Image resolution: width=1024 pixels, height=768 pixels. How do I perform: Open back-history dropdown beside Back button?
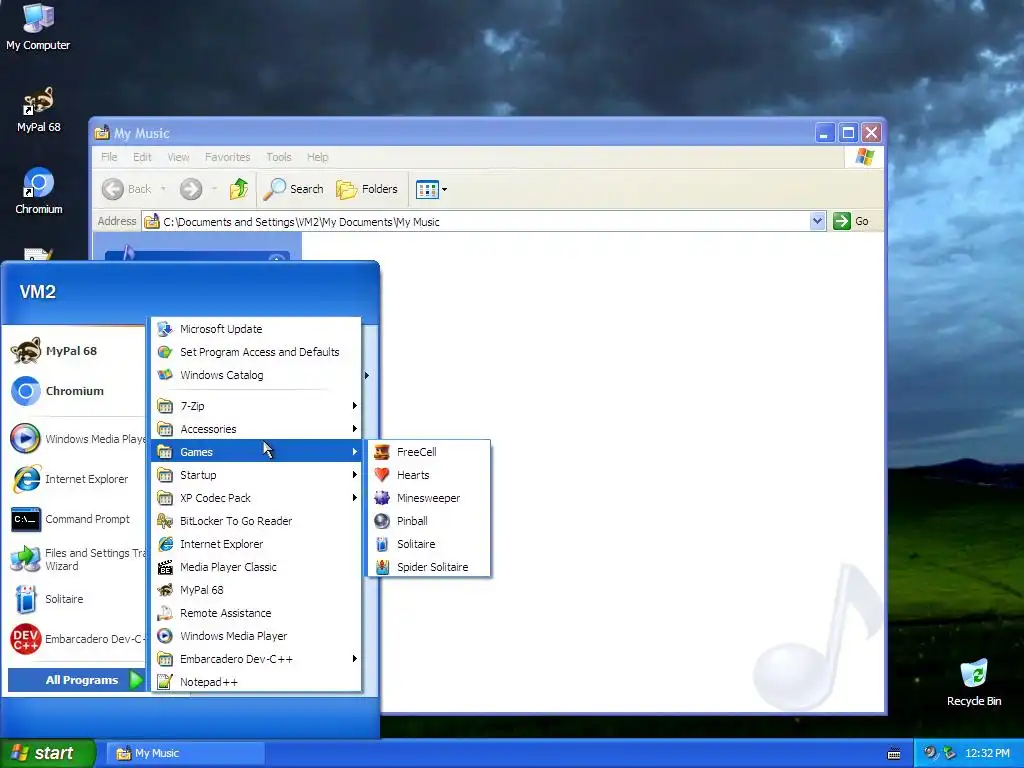click(x=163, y=189)
